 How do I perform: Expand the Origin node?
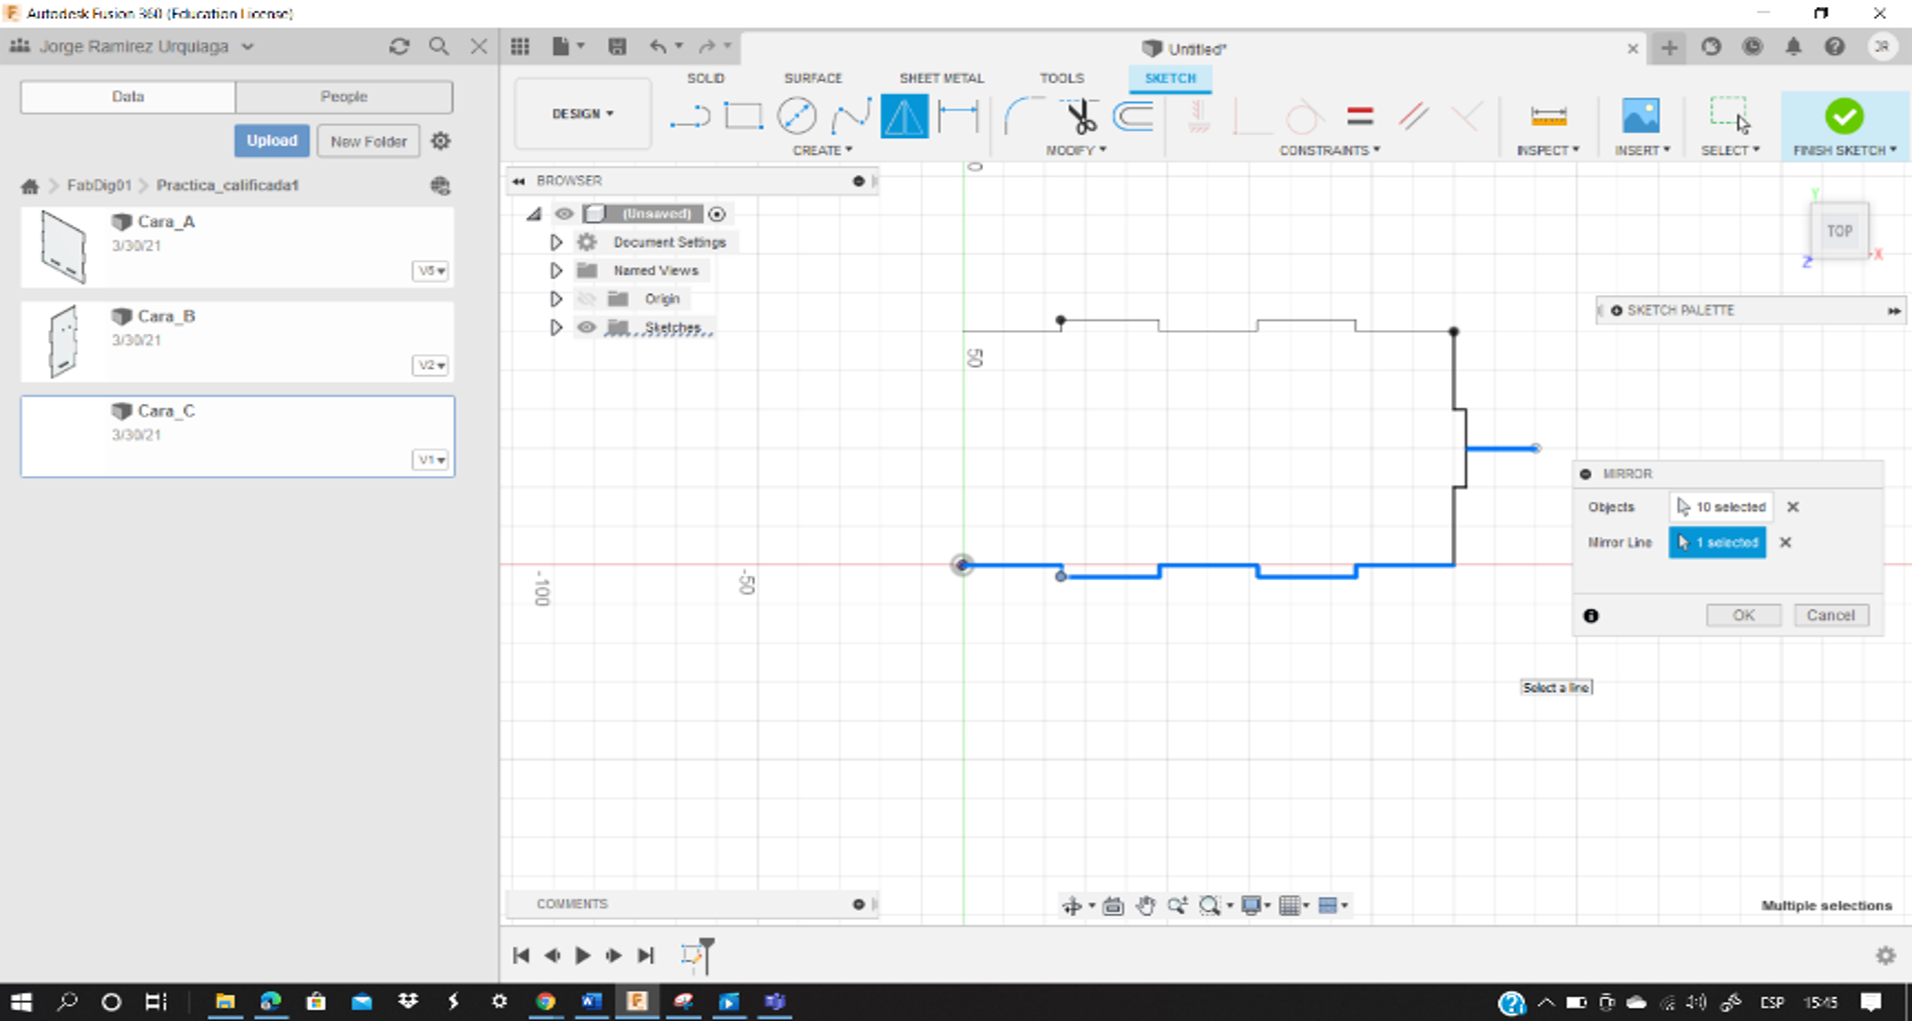click(x=556, y=299)
